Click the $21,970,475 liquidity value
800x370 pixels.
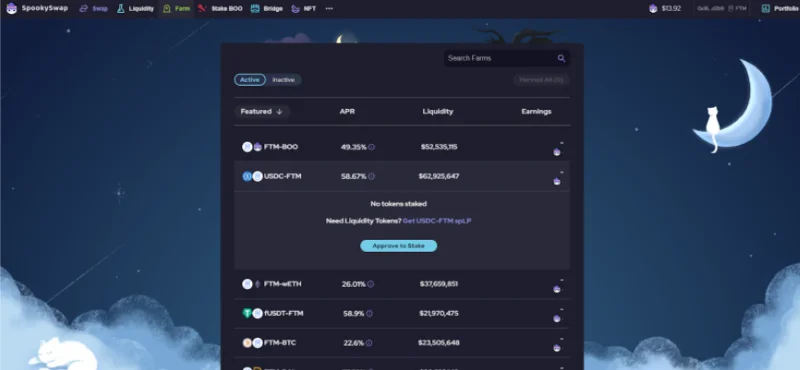tap(439, 313)
